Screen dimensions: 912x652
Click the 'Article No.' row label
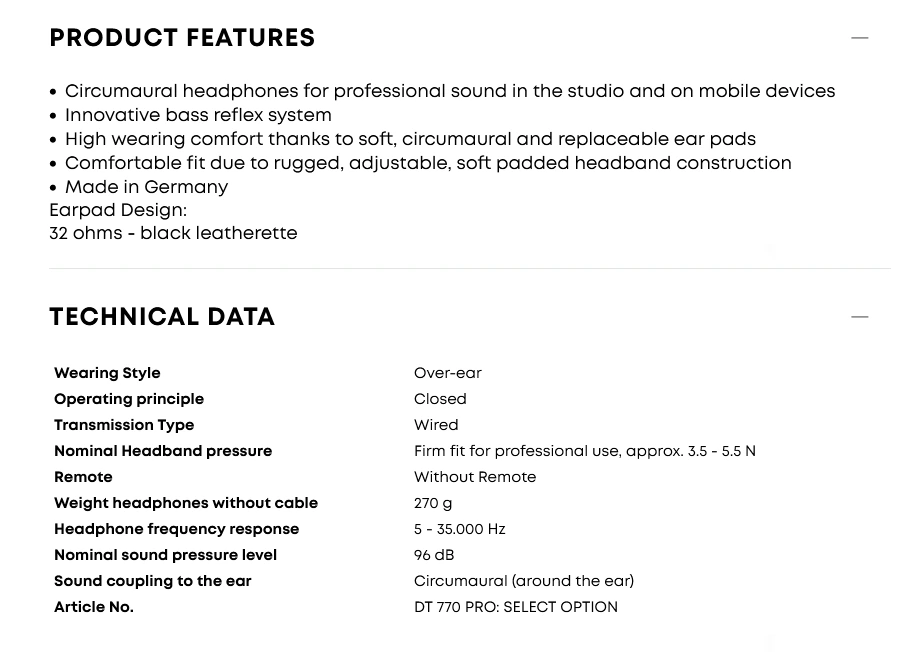point(94,607)
